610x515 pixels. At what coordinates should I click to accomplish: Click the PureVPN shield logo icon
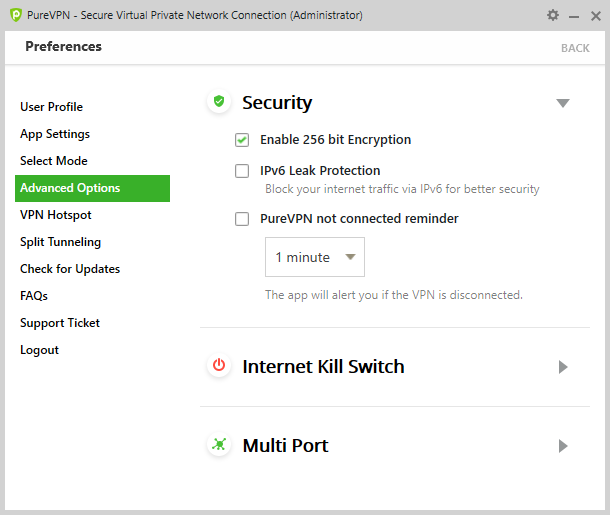pos(16,15)
